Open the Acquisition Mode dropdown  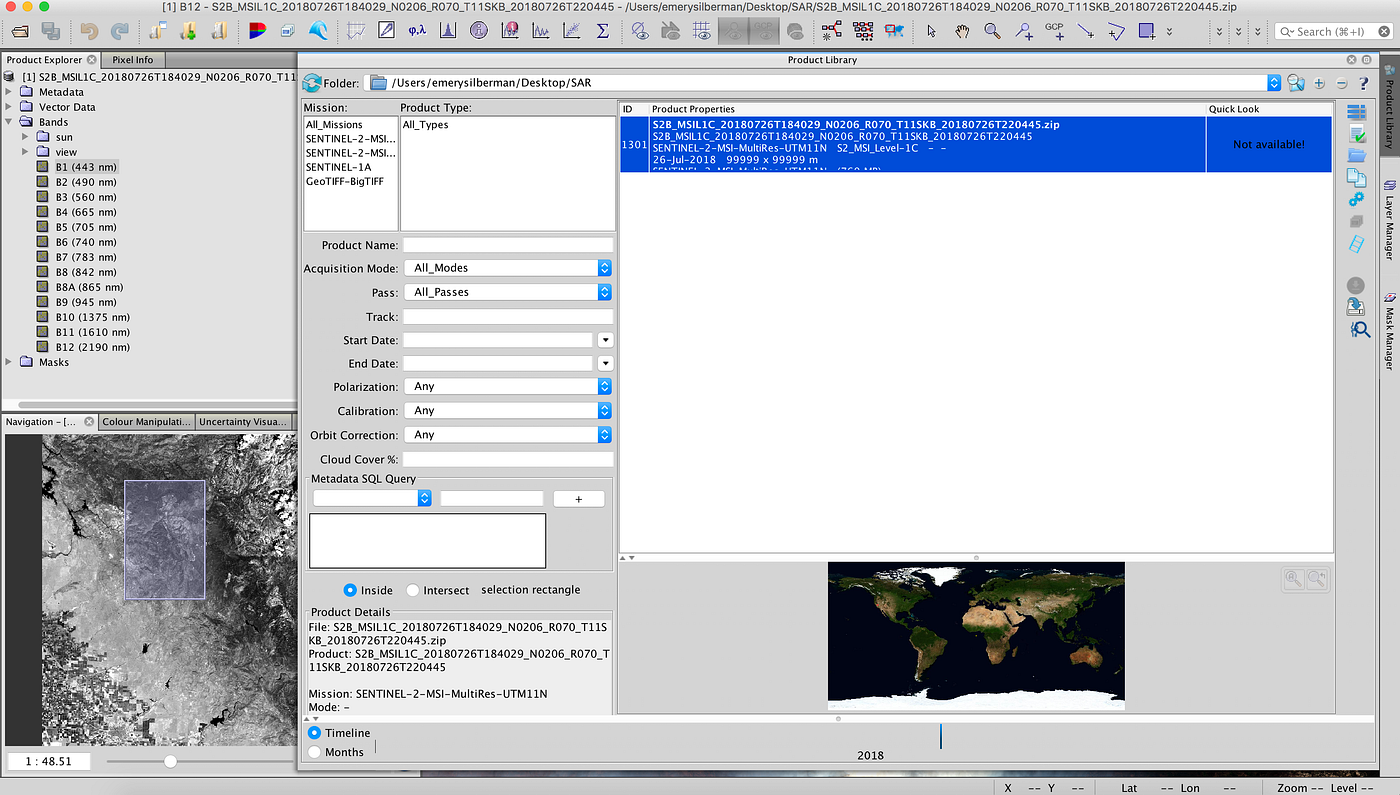[508, 268]
